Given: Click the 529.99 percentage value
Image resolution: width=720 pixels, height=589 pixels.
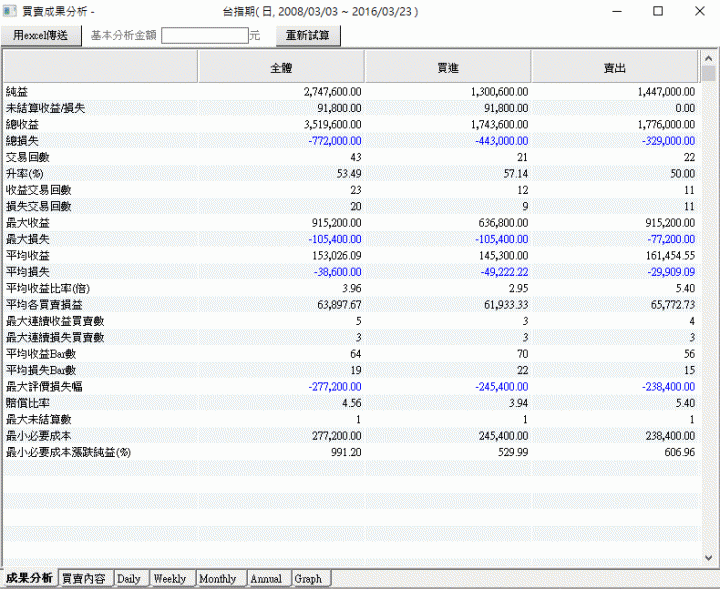Looking at the screenshot, I should [x=513, y=452].
